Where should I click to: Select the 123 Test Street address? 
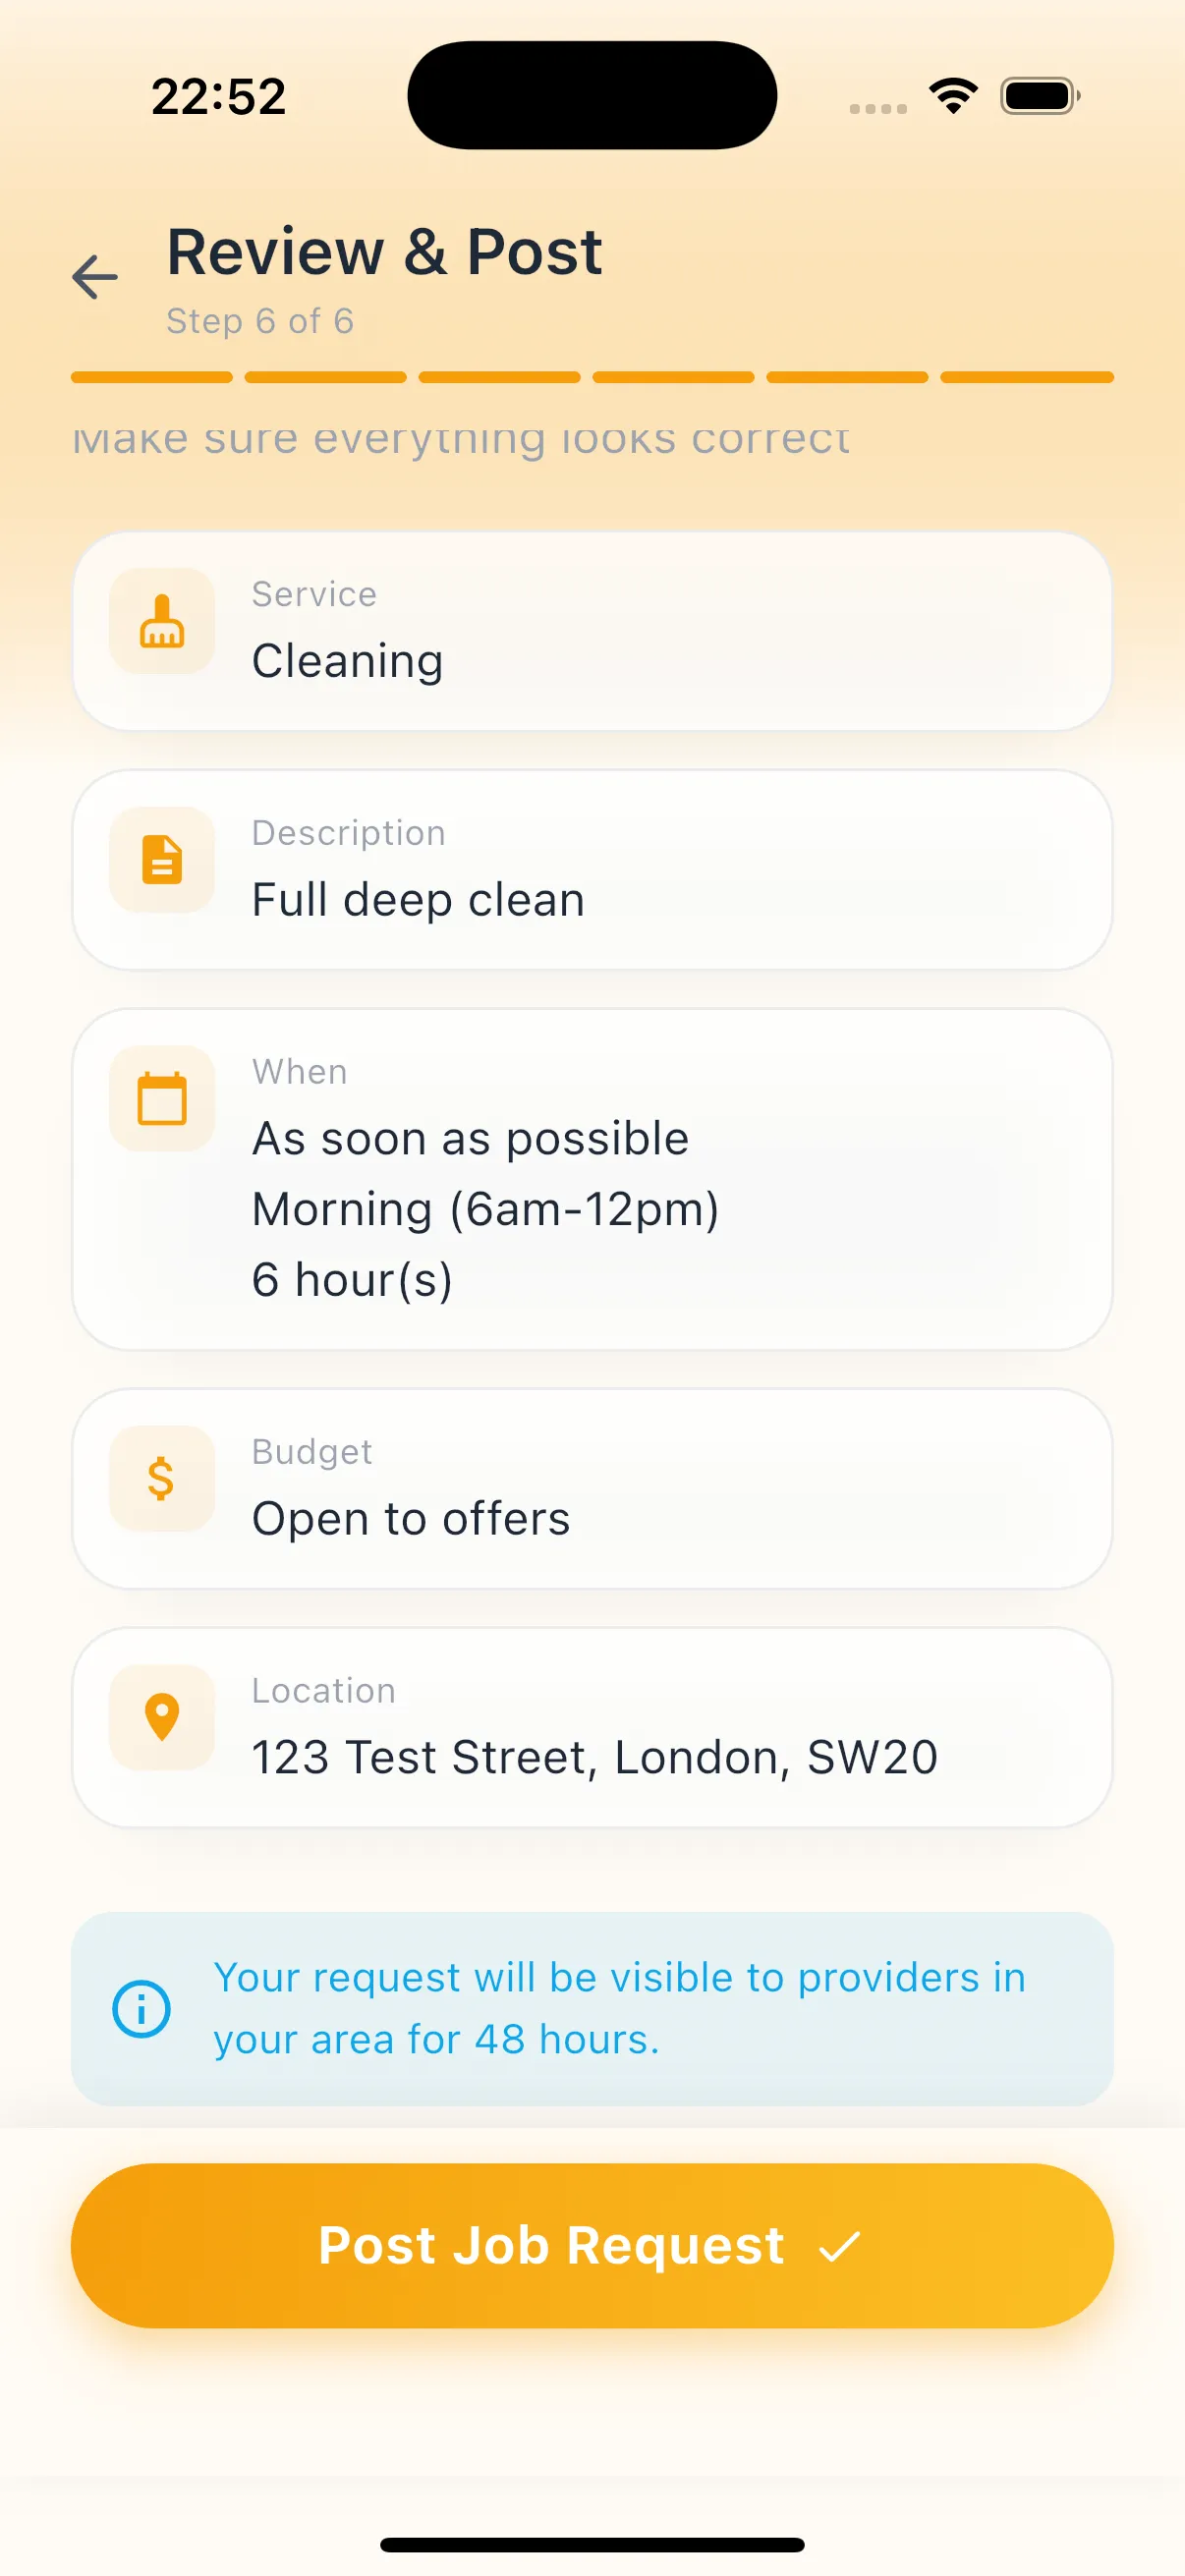point(594,1758)
